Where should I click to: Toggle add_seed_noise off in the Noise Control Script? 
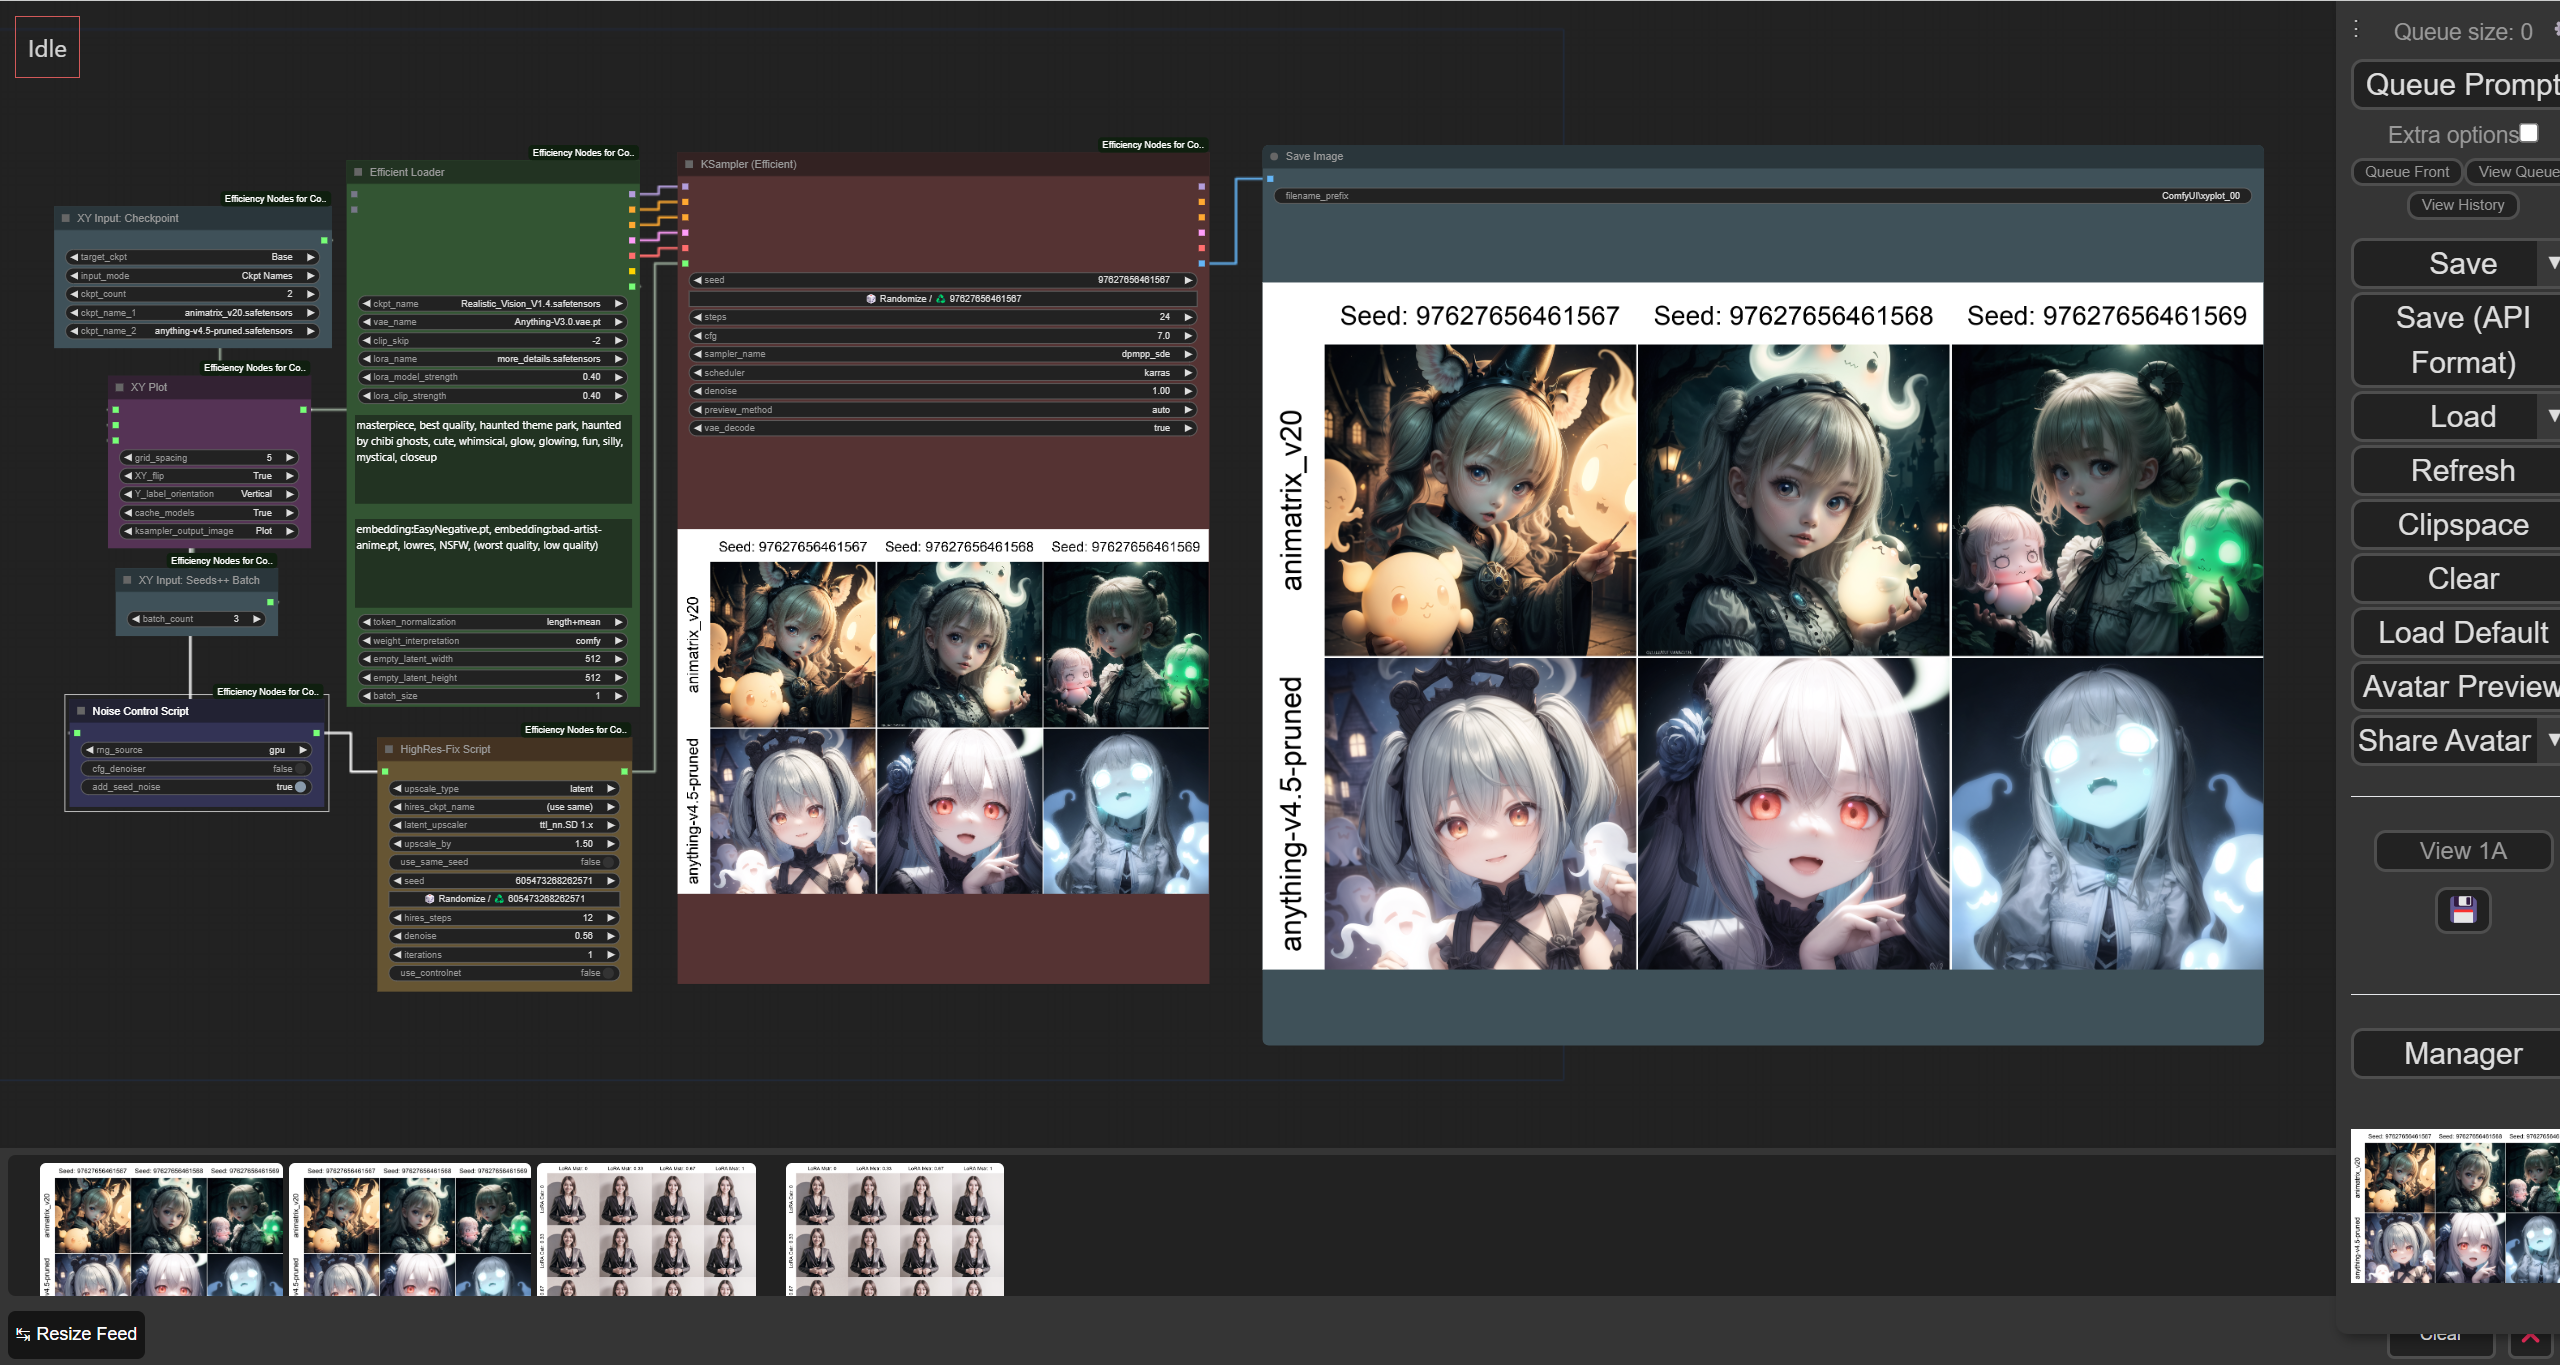tap(300, 787)
